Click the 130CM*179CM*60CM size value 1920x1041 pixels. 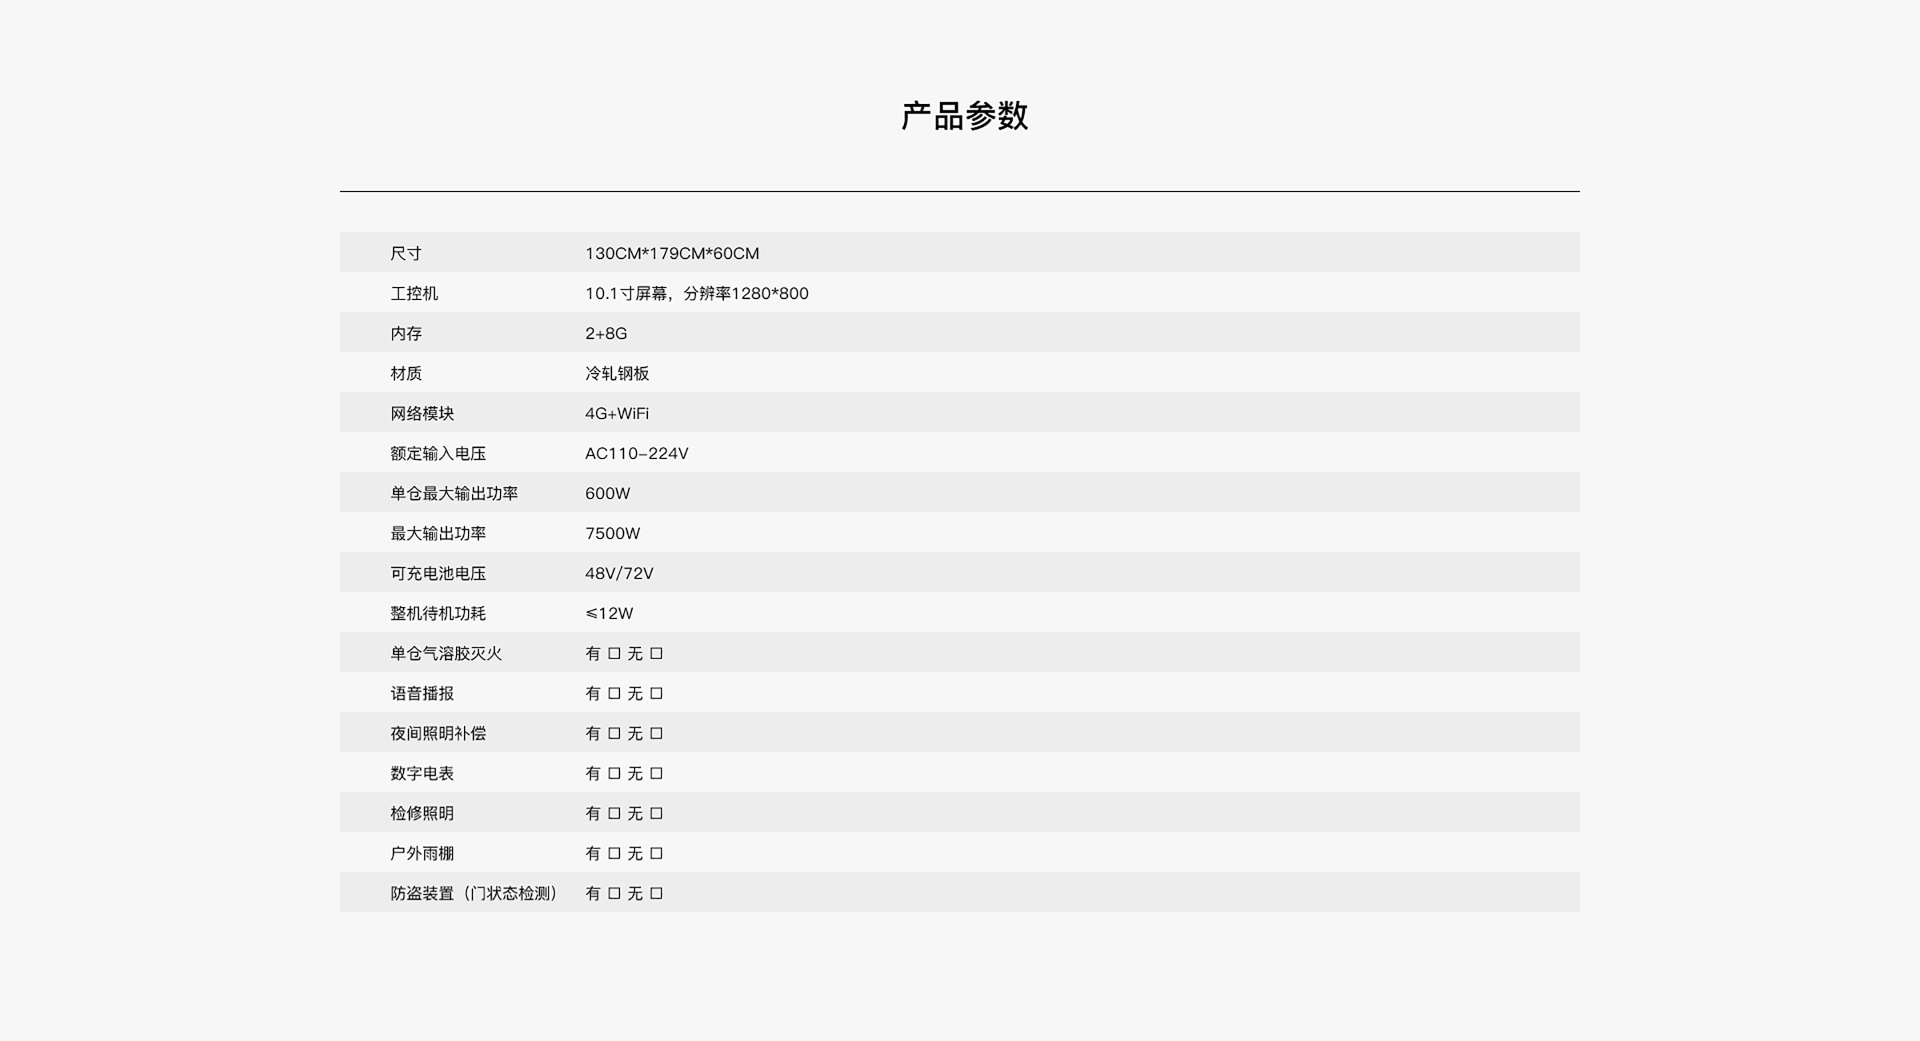click(x=671, y=253)
